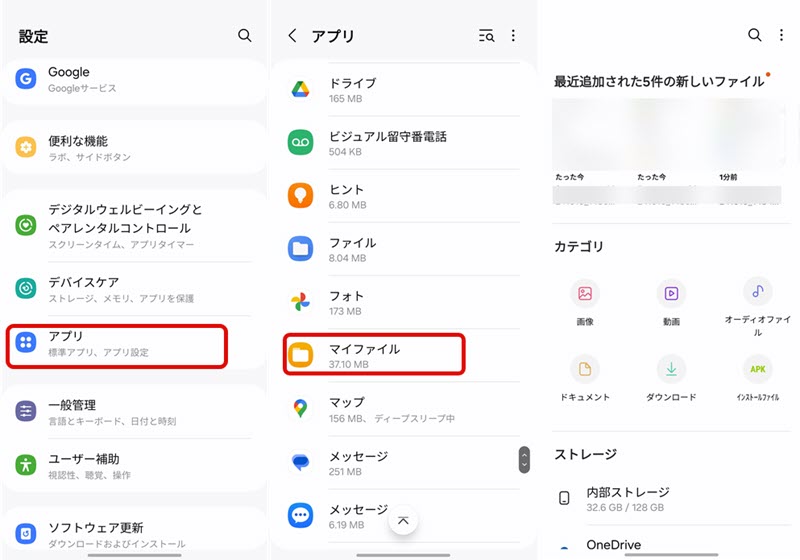Open the デバイスケア icon

[x=26, y=289]
